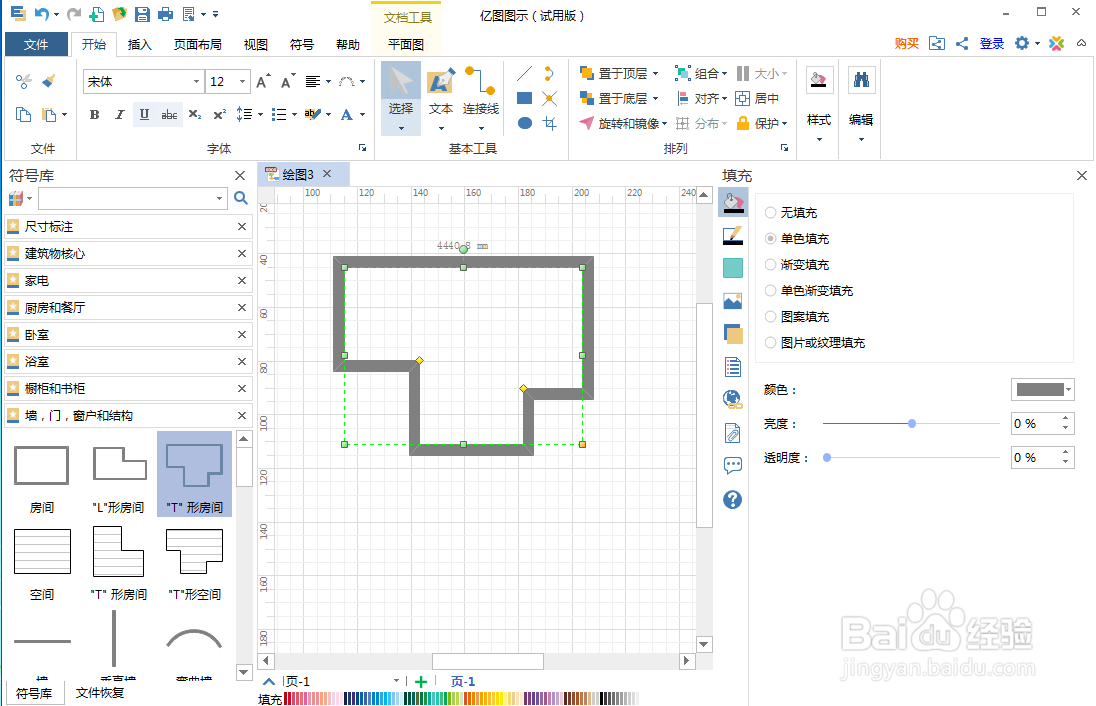Apply strikethrough text formatting
The height and width of the screenshot is (706, 1096).
(x=169, y=115)
